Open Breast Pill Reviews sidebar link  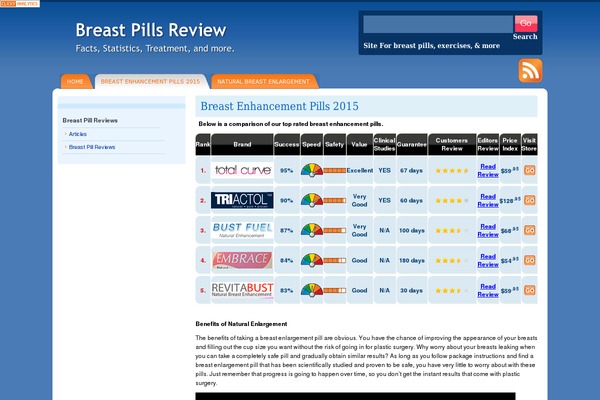92,147
